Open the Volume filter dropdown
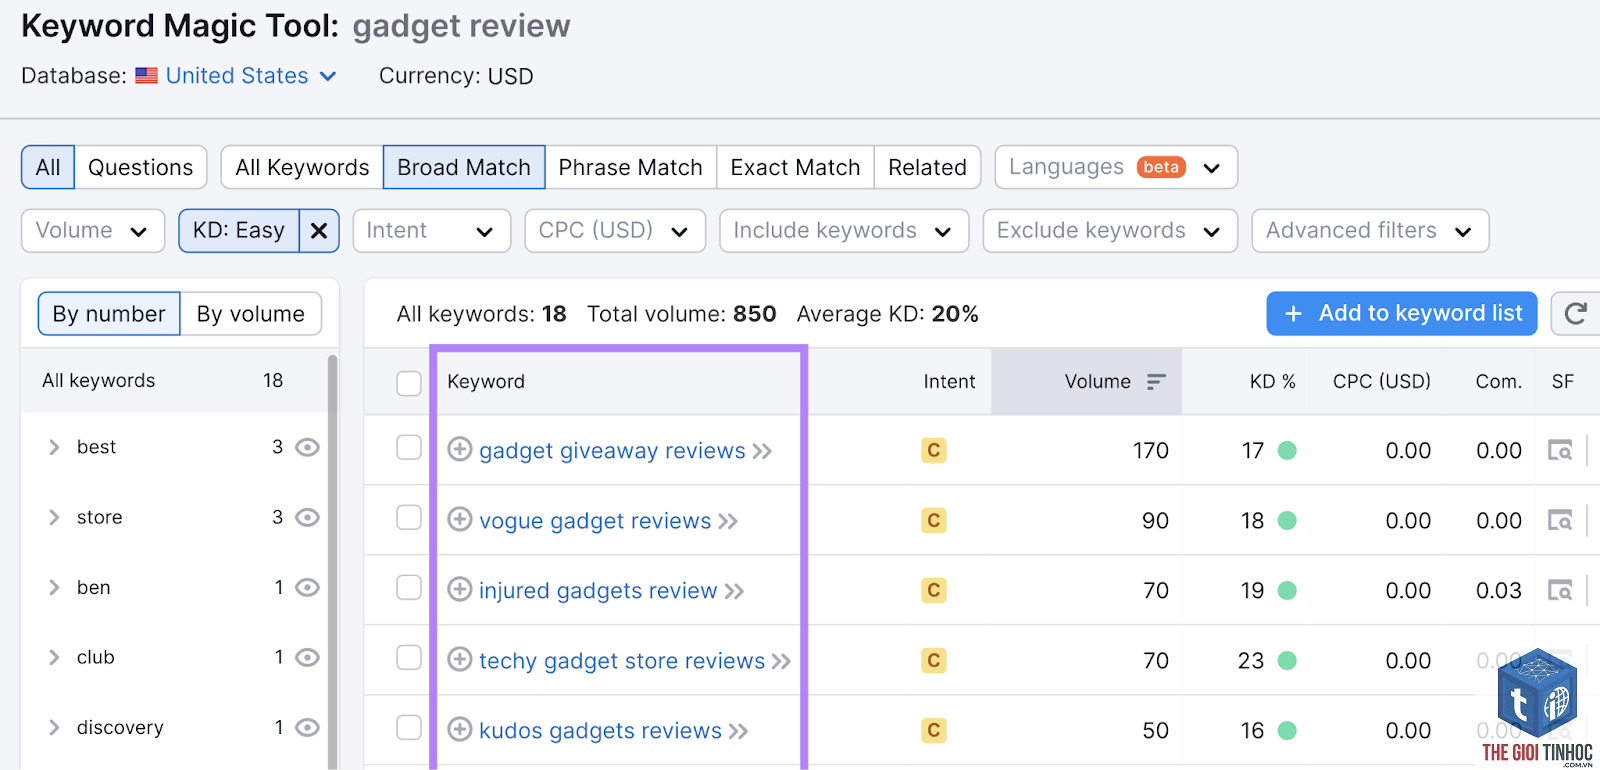Image resolution: width=1600 pixels, height=770 pixels. [x=93, y=231]
